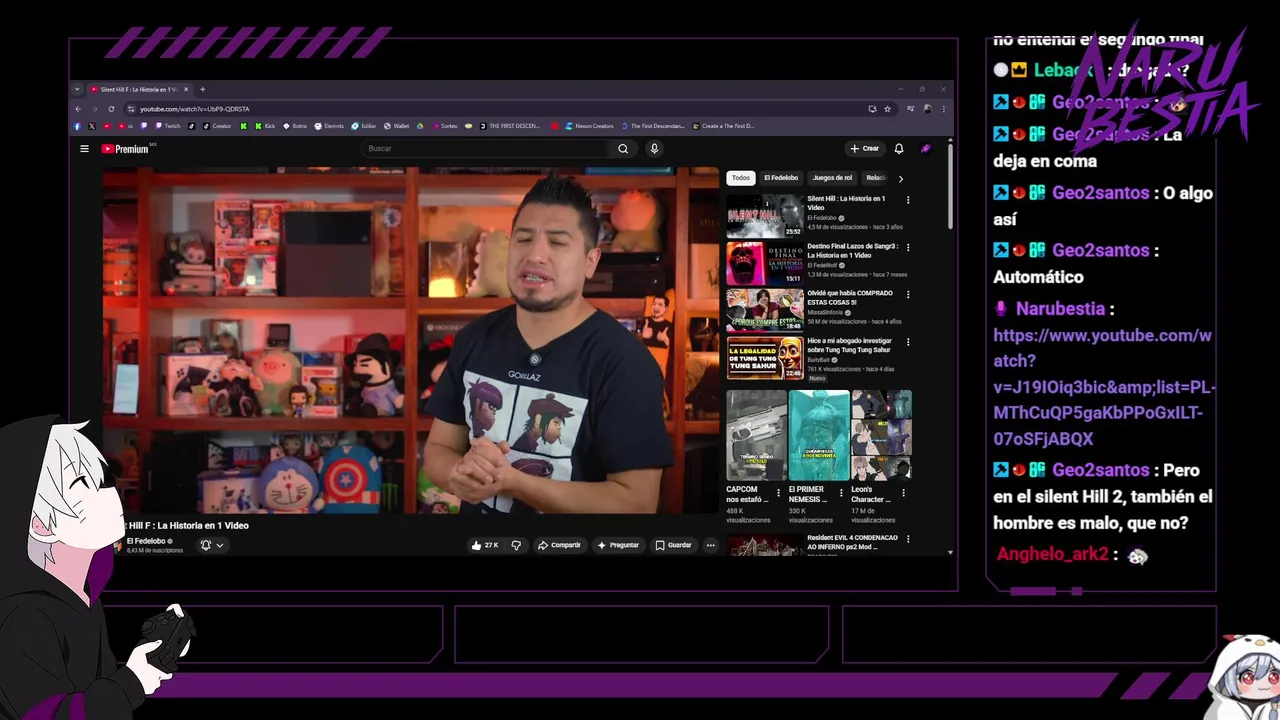This screenshot has width=1280, height=720.
Task: Go to the YouTube Premium home logo
Action: tap(125, 149)
